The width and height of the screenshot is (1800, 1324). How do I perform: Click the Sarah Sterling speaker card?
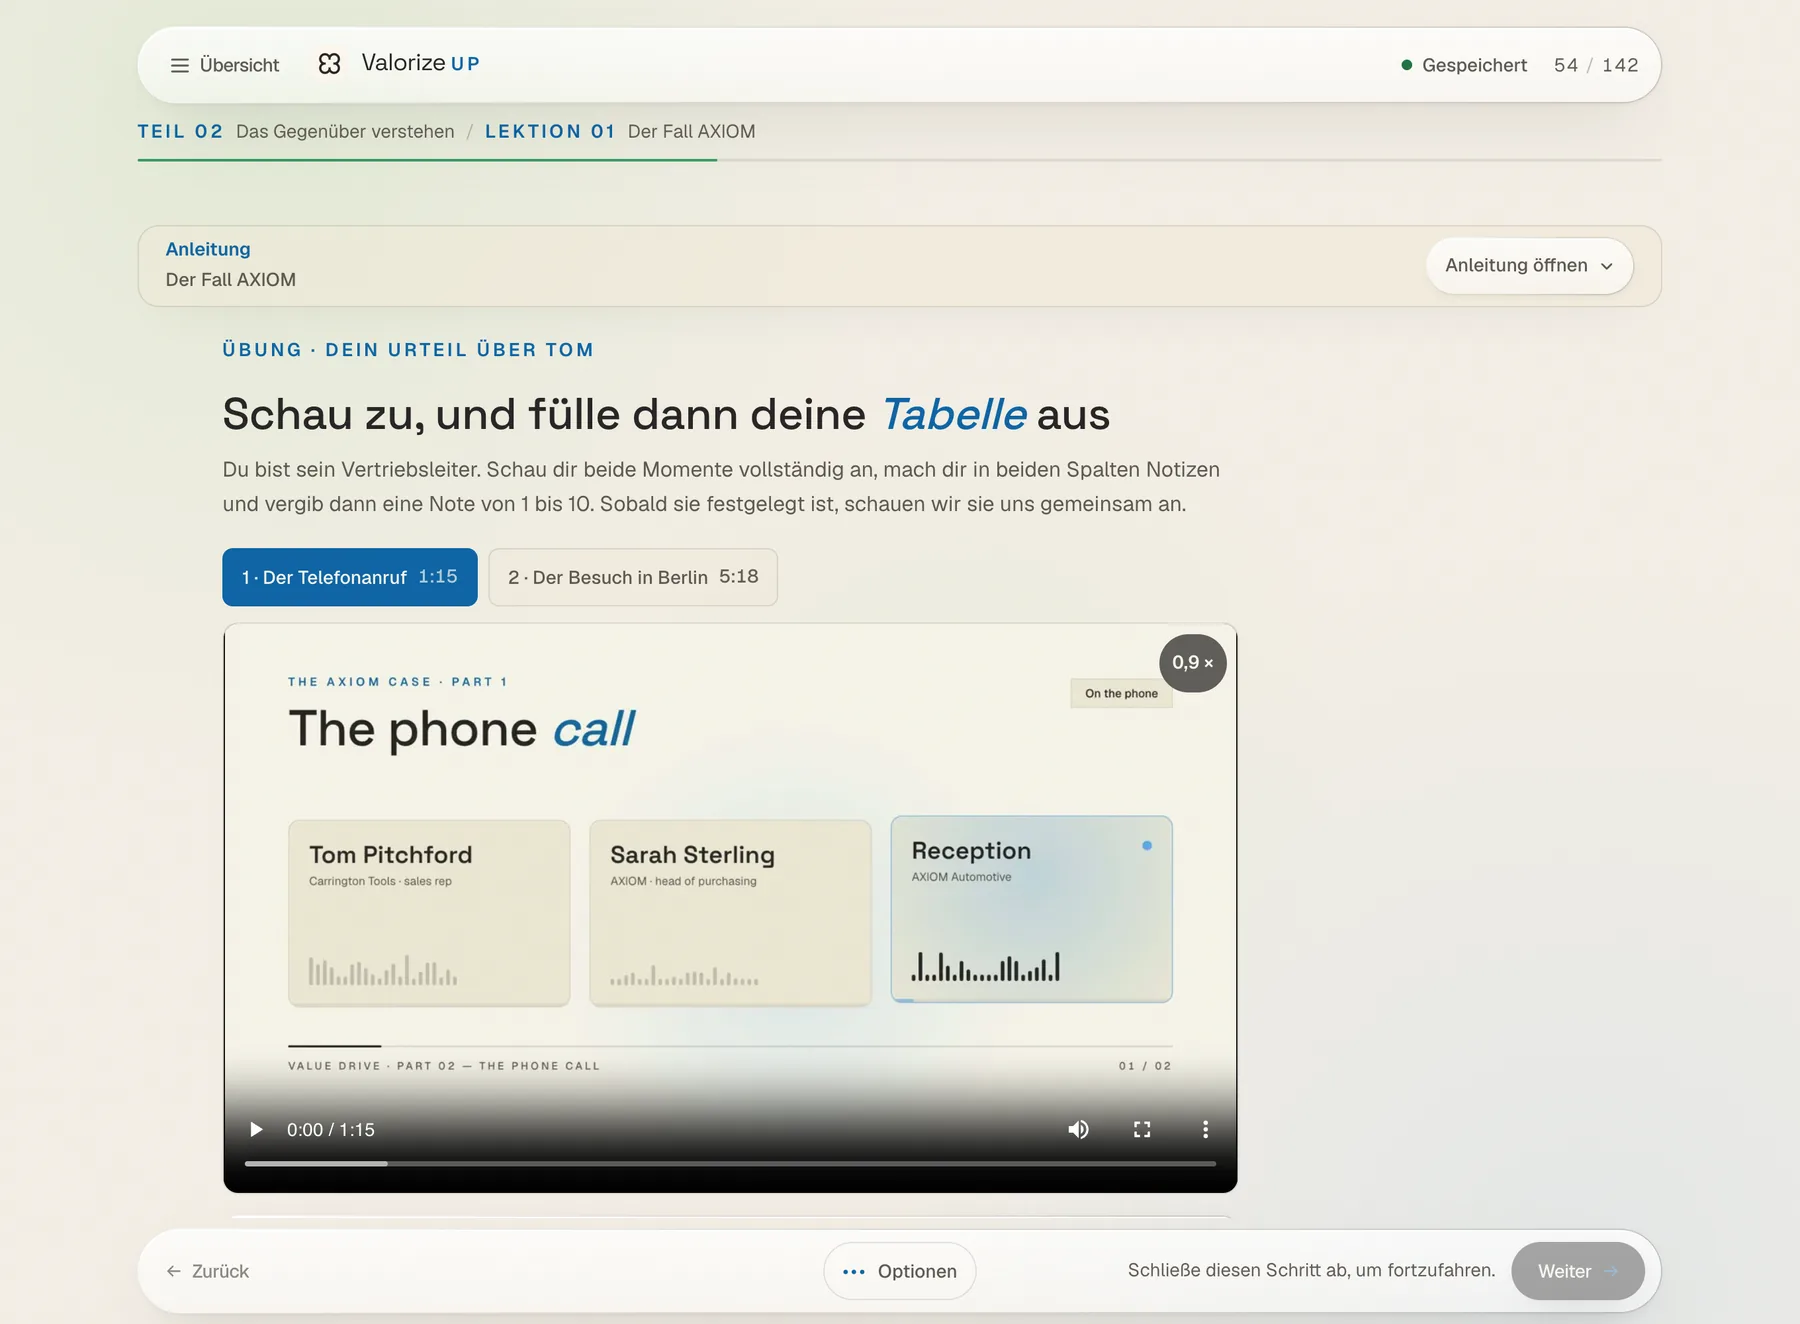click(731, 913)
